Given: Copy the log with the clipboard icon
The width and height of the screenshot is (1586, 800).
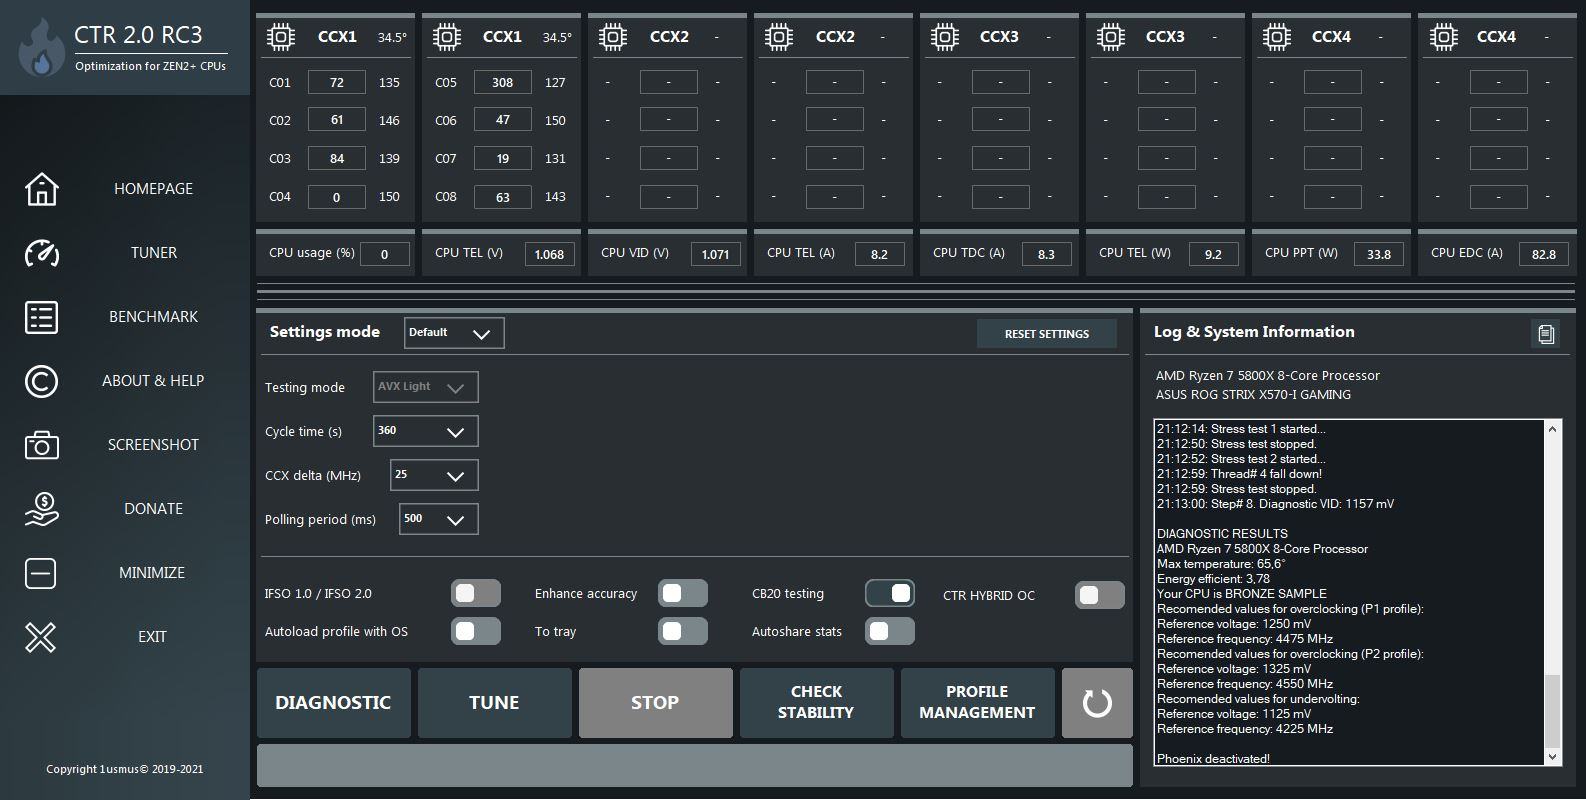Looking at the screenshot, I should 1546,334.
